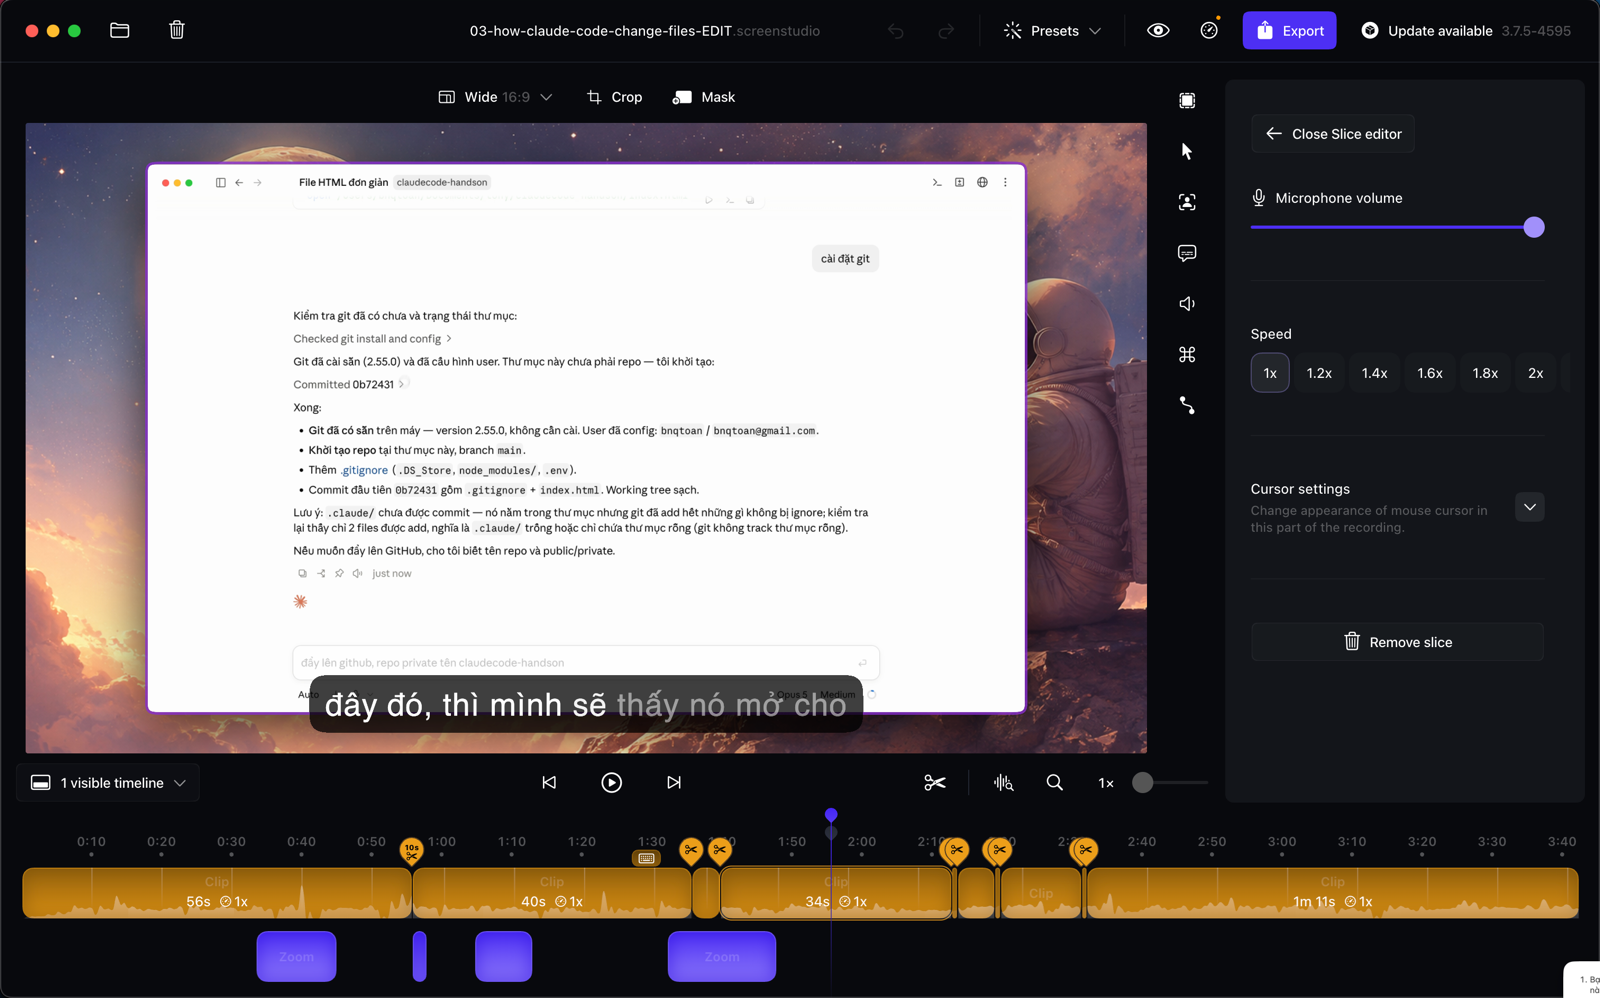Click the three-dot menu in recorded window
The height and width of the screenshot is (998, 1600).
(1005, 182)
